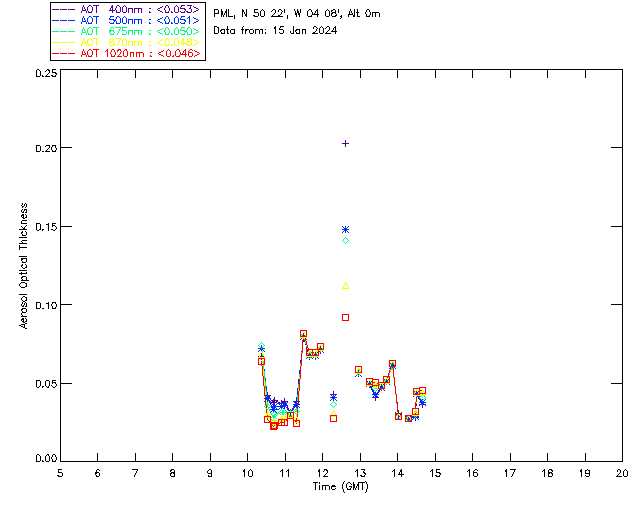Viewport: 640px width, 512px height.
Task: Select the AOT 500nm legend entry
Action: [x=126, y=20]
